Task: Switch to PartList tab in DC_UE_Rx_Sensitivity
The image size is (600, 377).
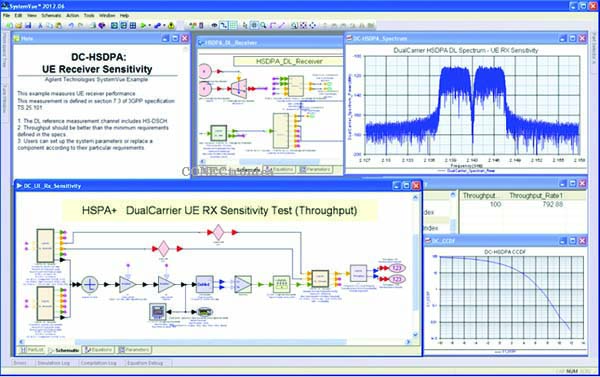Action: click(x=32, y=350)
